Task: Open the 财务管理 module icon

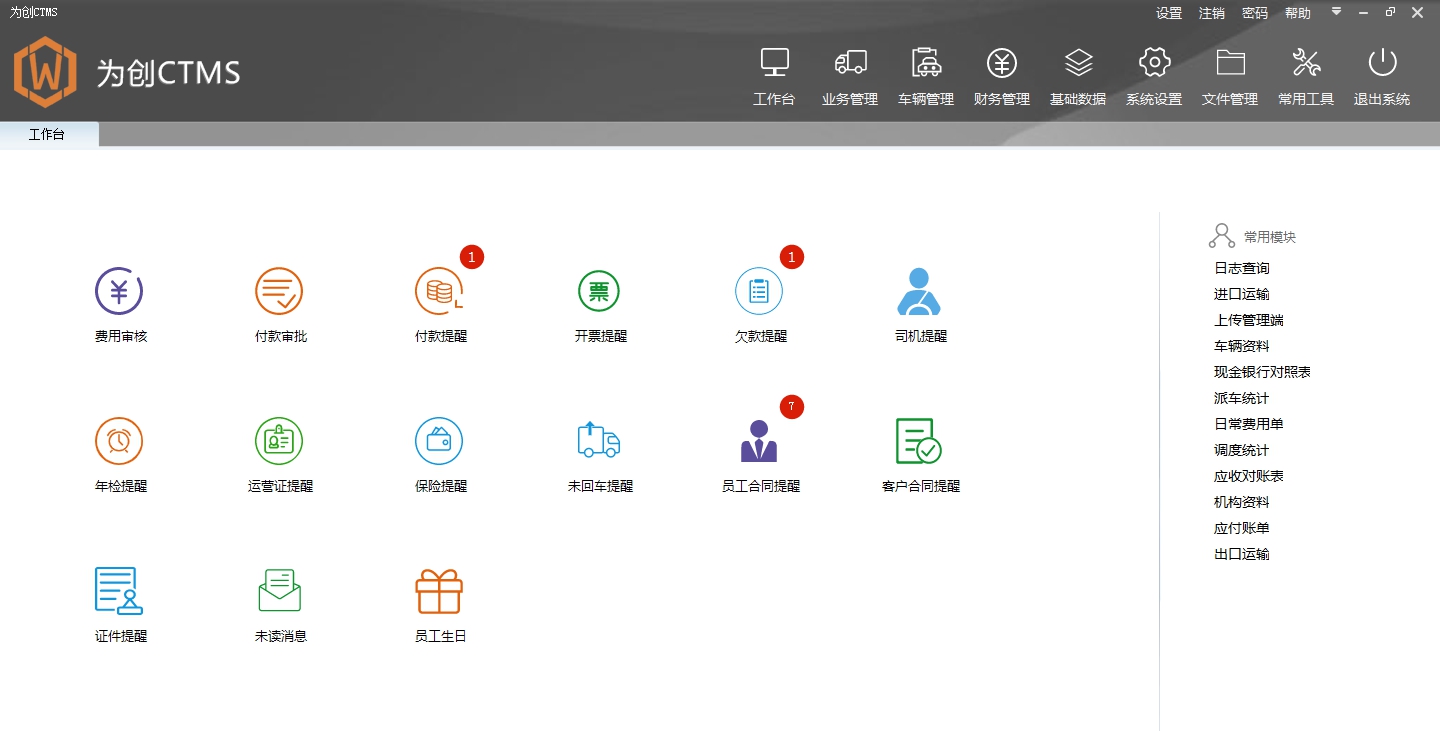Action: coord(1001,75)
